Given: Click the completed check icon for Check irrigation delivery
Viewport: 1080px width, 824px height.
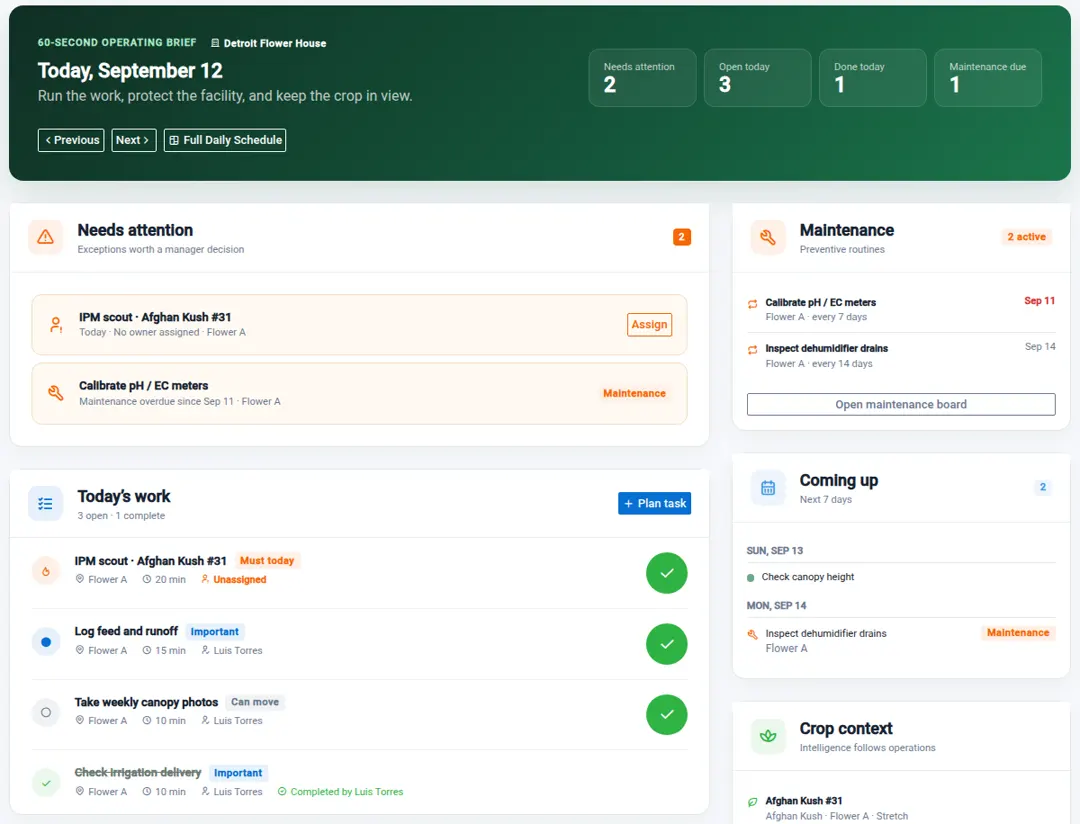Looking at the screenshot, I should (x=46, y=783).
